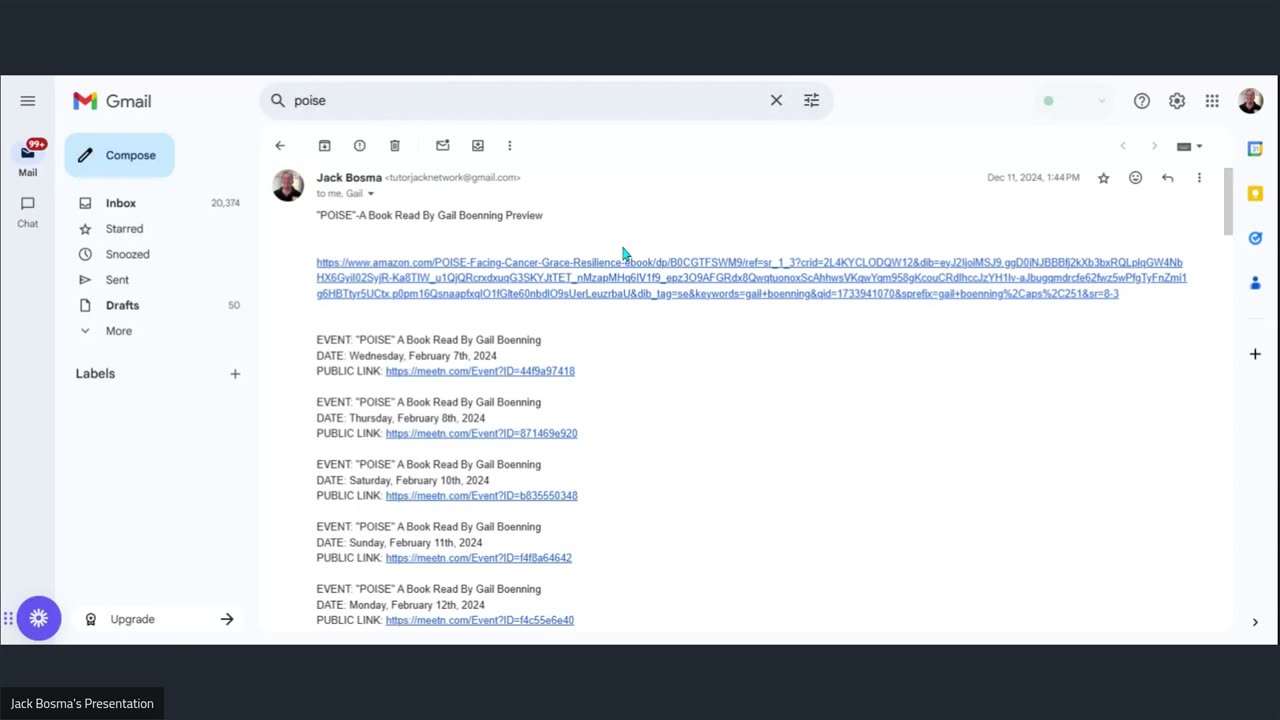Click the Labels heading
Image resolution: width=1280 pixels, height=720 pixels.
[95, 374]
